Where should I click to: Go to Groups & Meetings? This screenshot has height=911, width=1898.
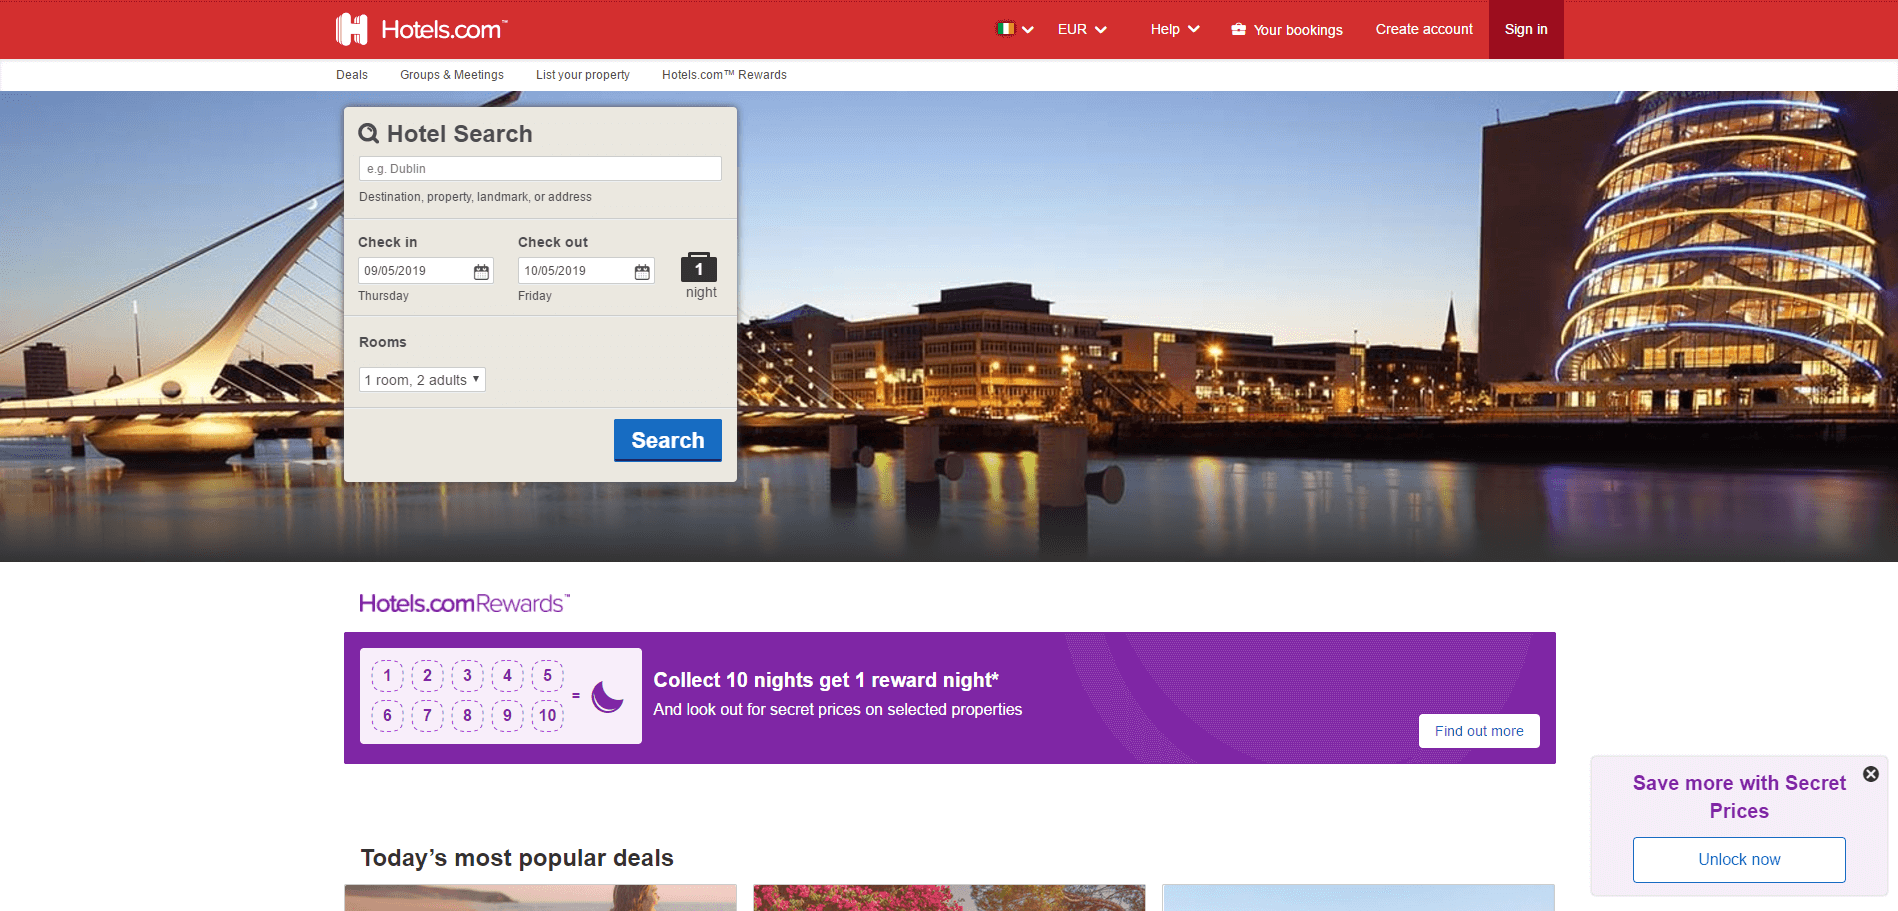point(452,75)
